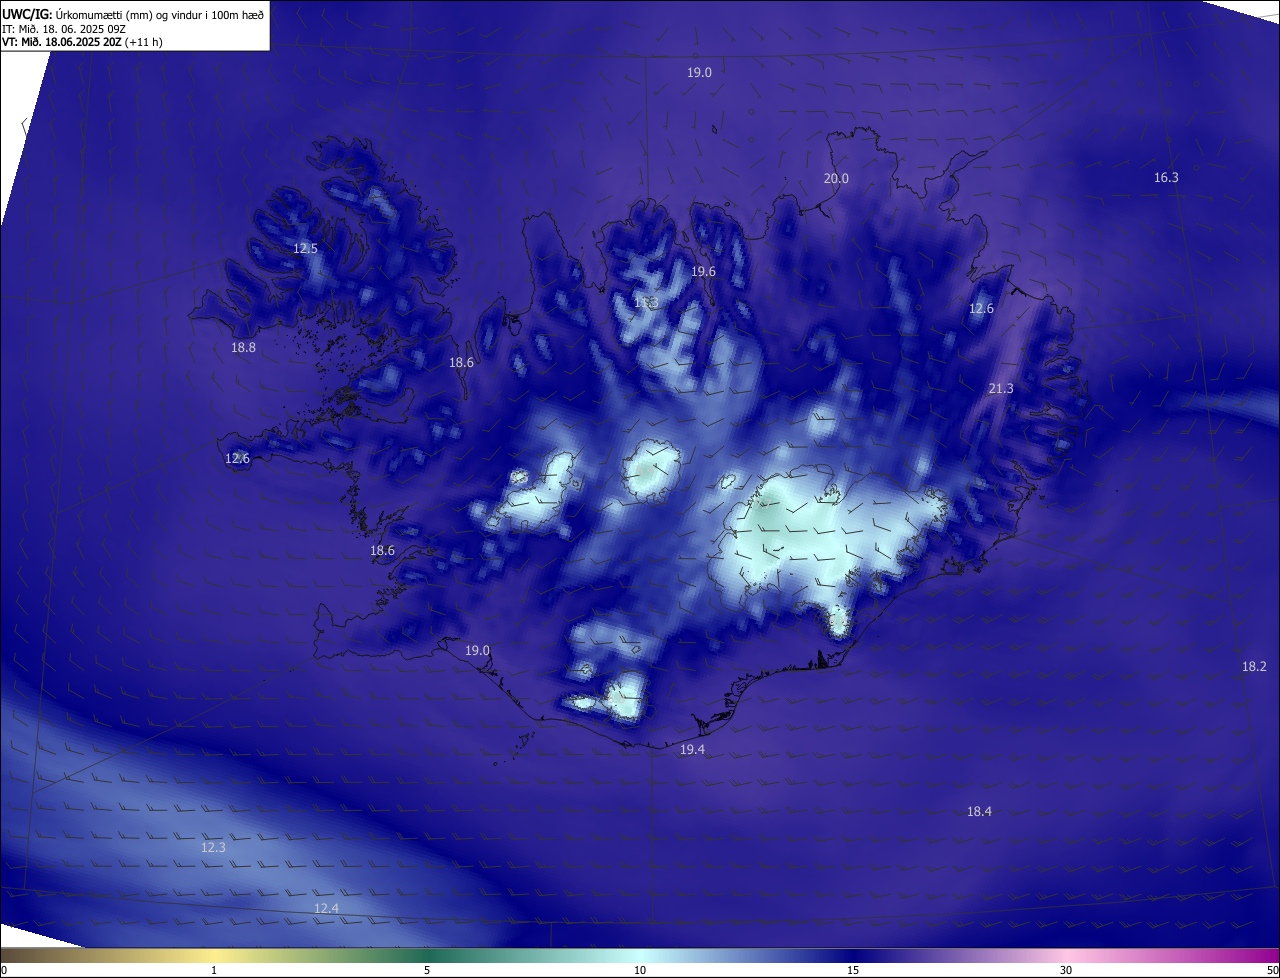Click the 0 tick label on the color scale

4,970
